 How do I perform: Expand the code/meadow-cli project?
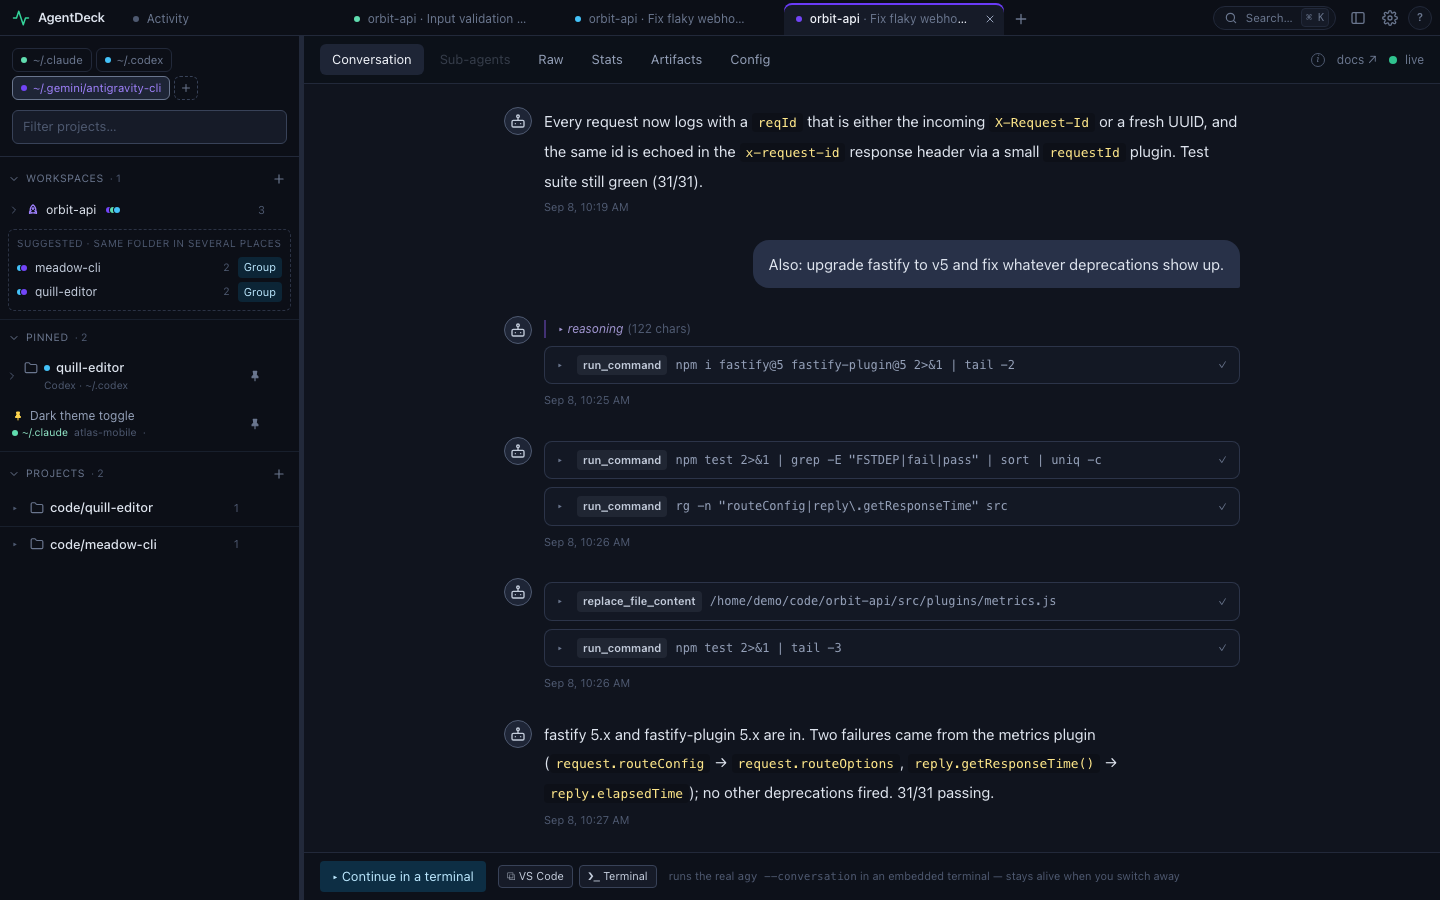tap(14, 545)
